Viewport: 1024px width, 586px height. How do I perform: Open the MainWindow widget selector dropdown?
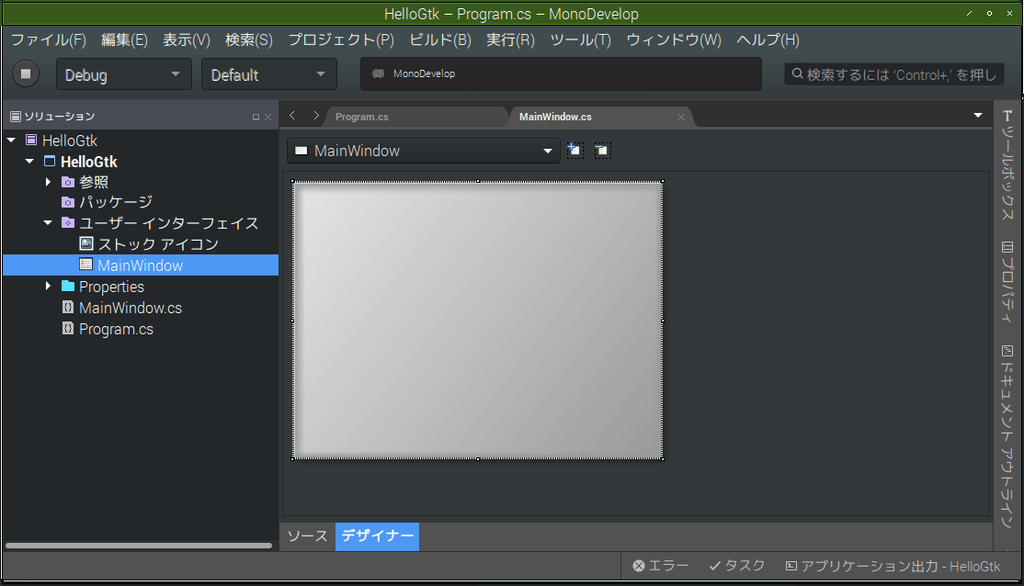pos(423,151)
